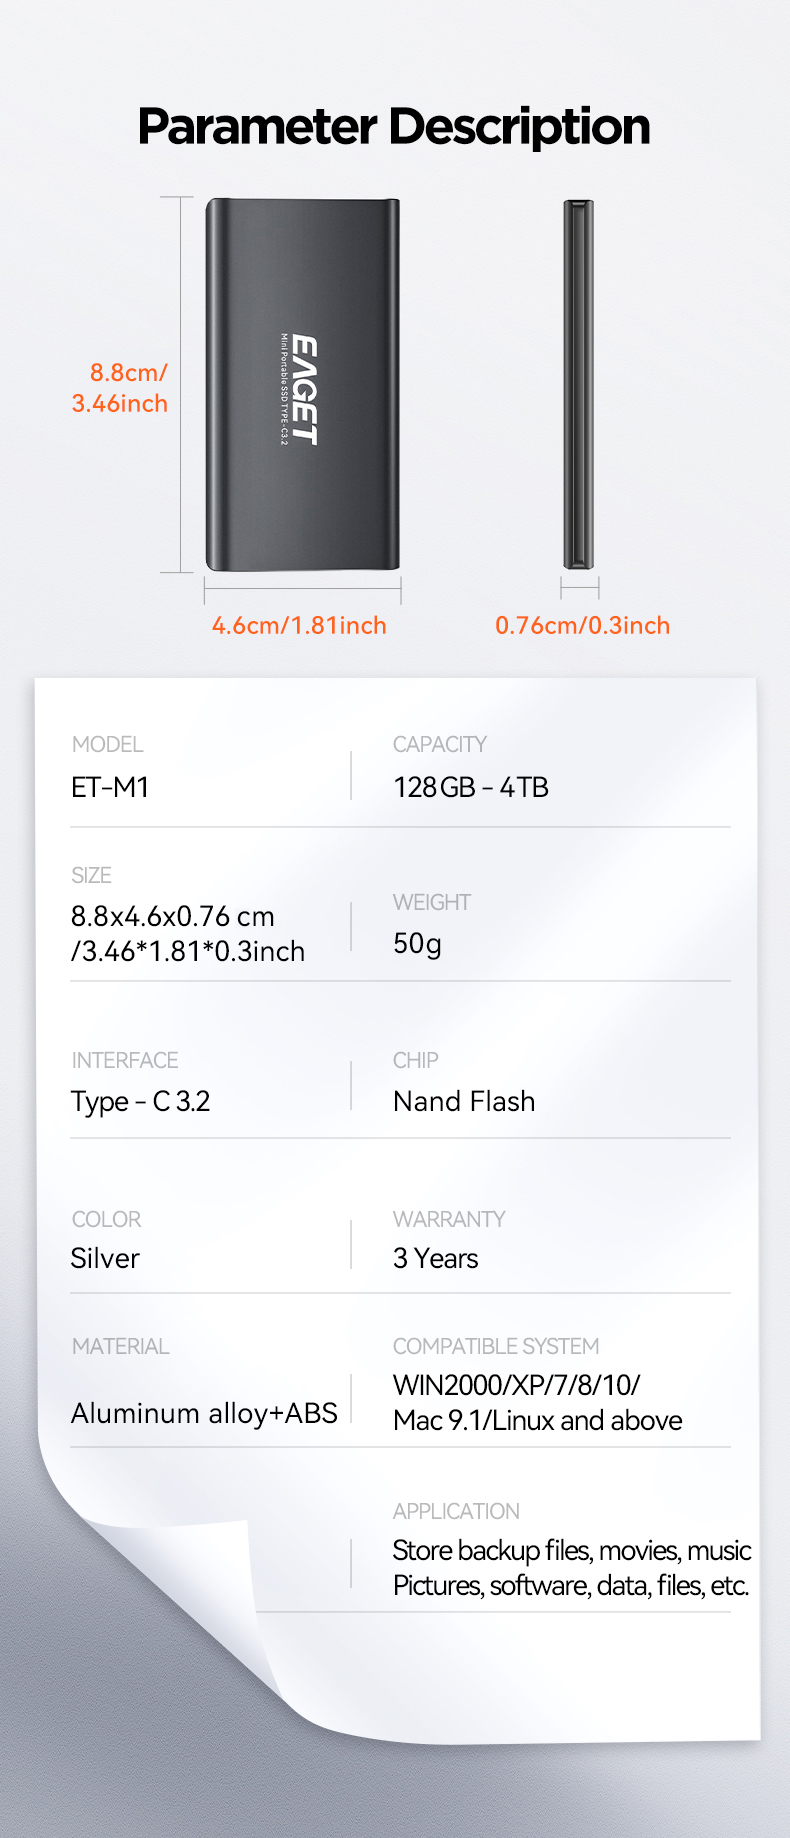Click the Aluminum alloy+ABS material value
This screenshot has height=1838, width=790.
(x=204, y=1414)
